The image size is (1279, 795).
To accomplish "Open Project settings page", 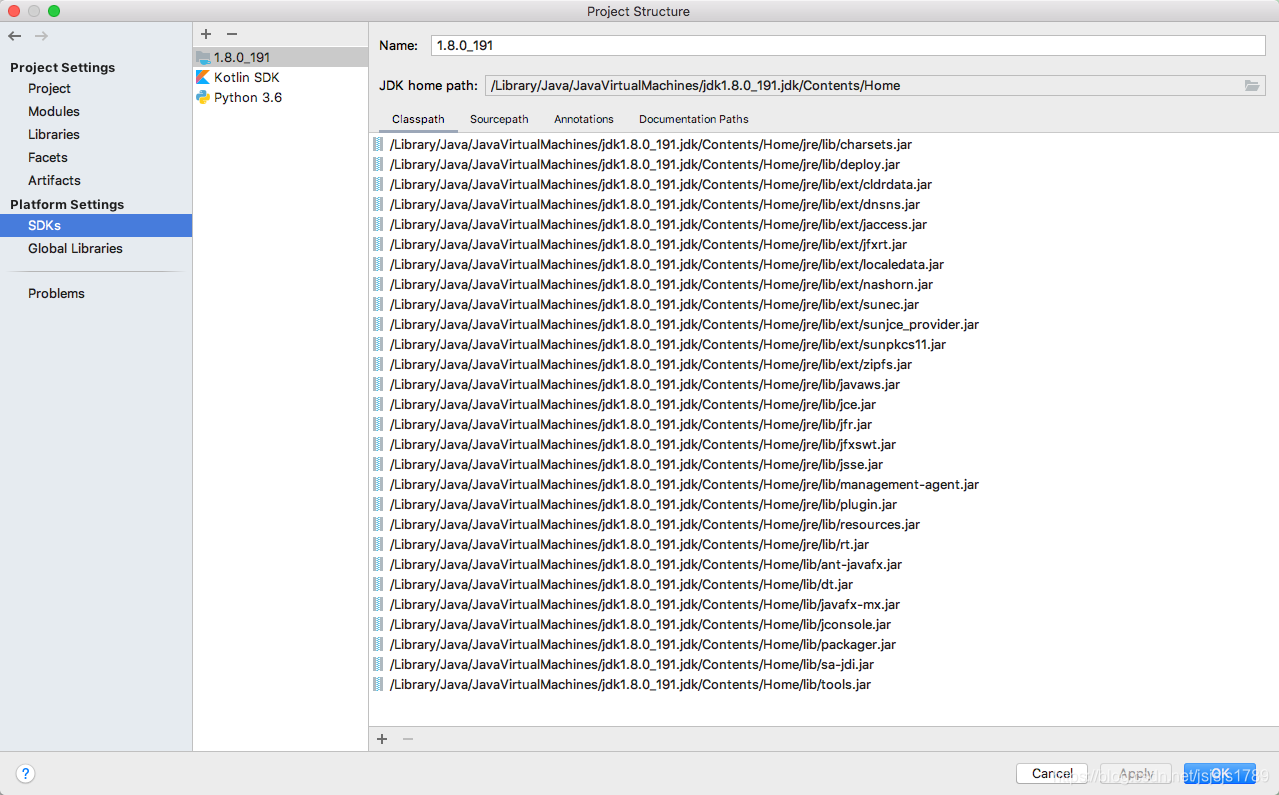I will tap(49, 88).
